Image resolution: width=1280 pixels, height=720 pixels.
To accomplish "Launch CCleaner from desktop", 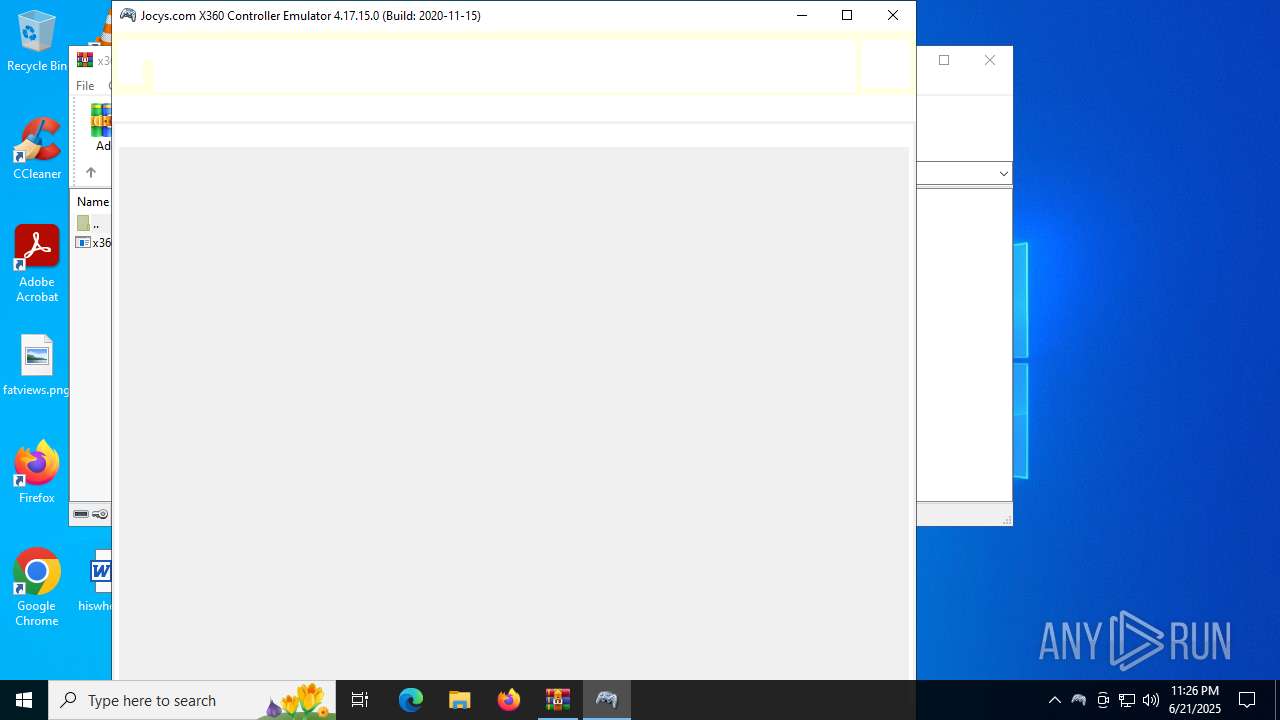I will [36, 150].
